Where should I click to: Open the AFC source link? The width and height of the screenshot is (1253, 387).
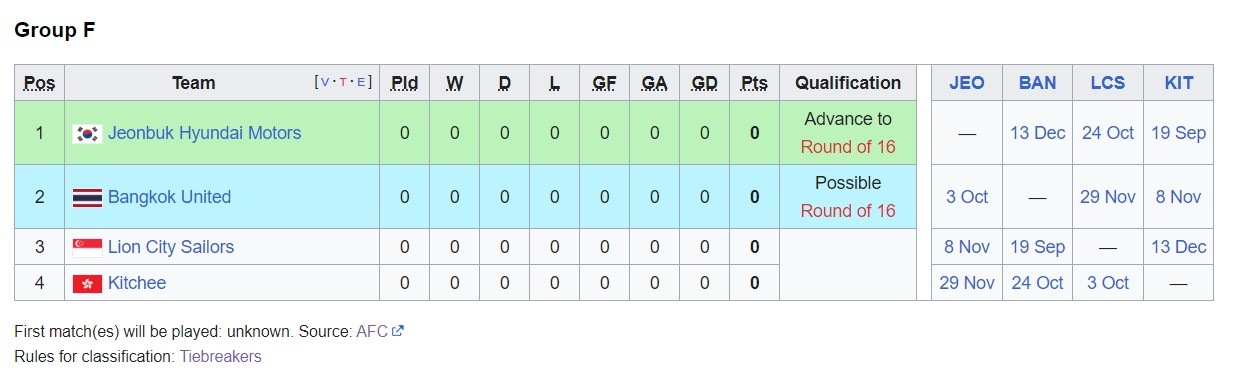click(x=369, y=331)
